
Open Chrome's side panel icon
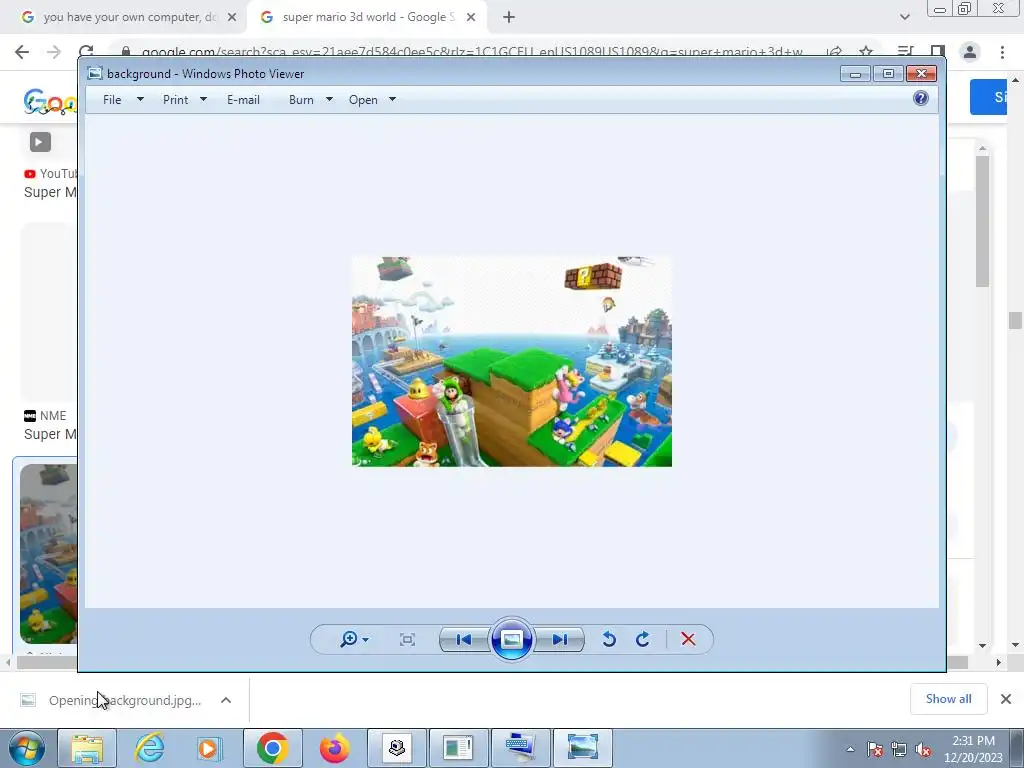[938, 52]
